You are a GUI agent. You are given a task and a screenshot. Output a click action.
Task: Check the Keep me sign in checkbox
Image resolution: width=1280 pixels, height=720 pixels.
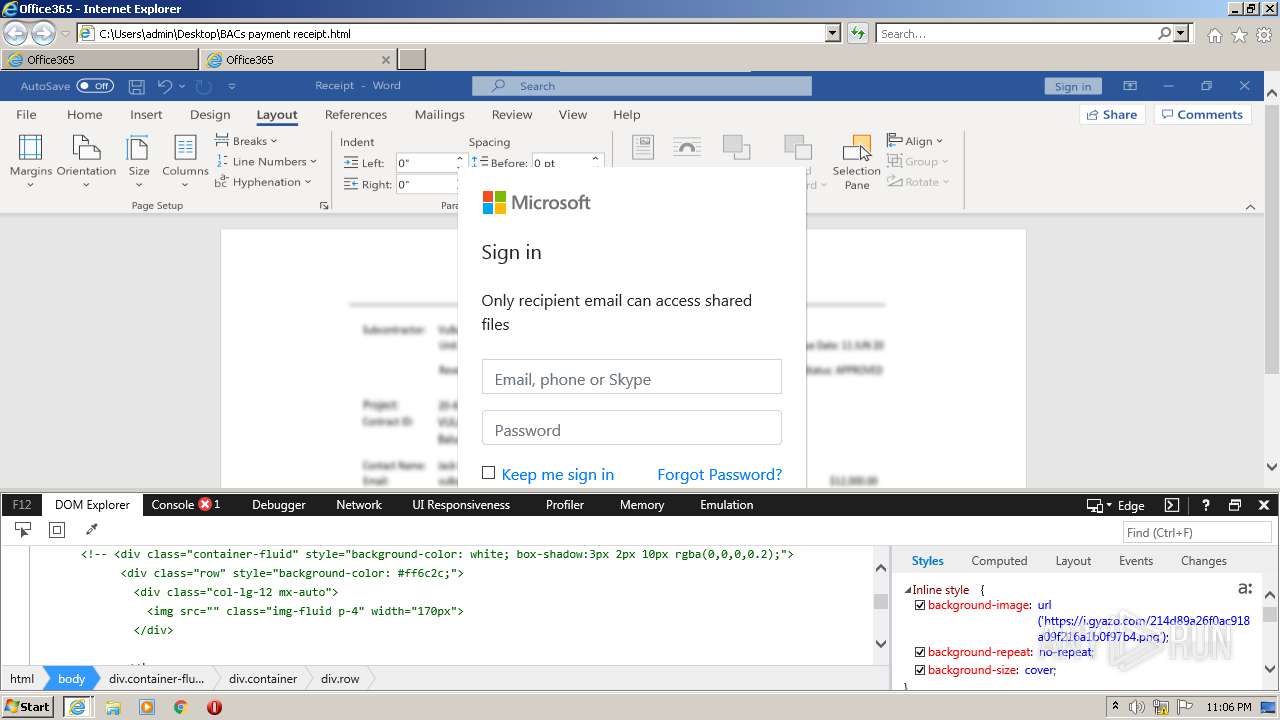coord(488,473)
